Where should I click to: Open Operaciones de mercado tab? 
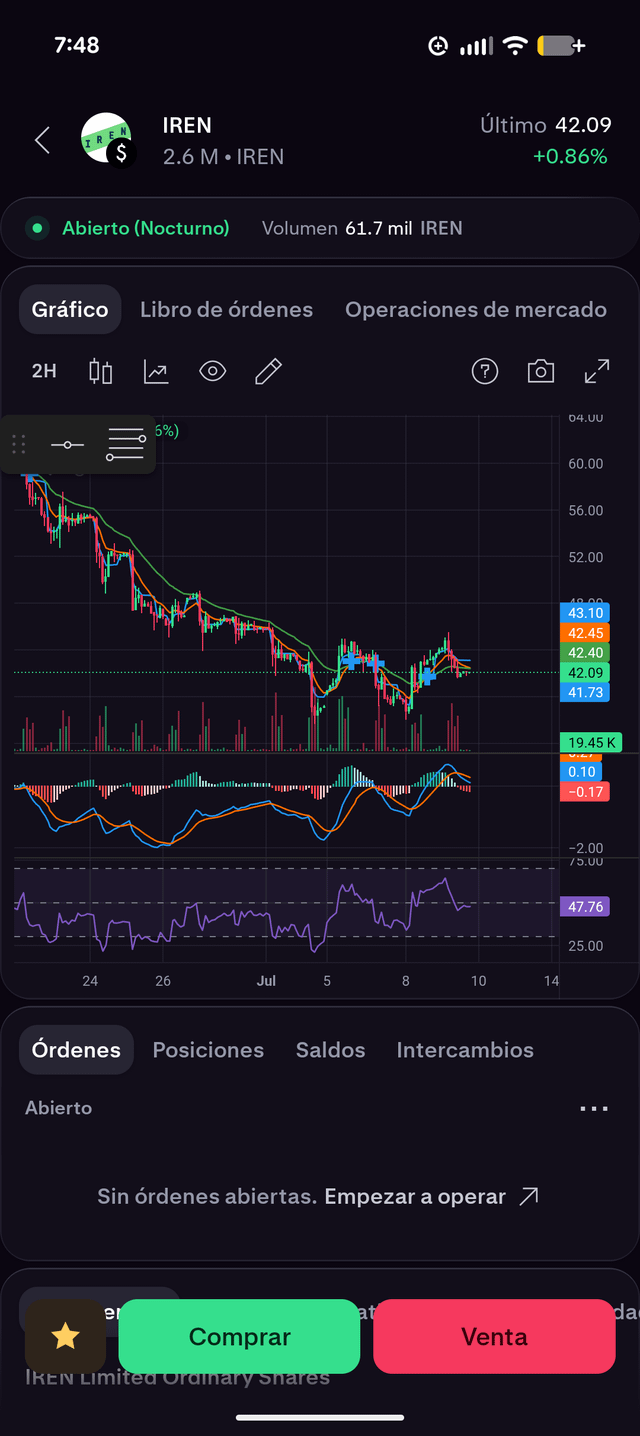(x=476, y=310)
